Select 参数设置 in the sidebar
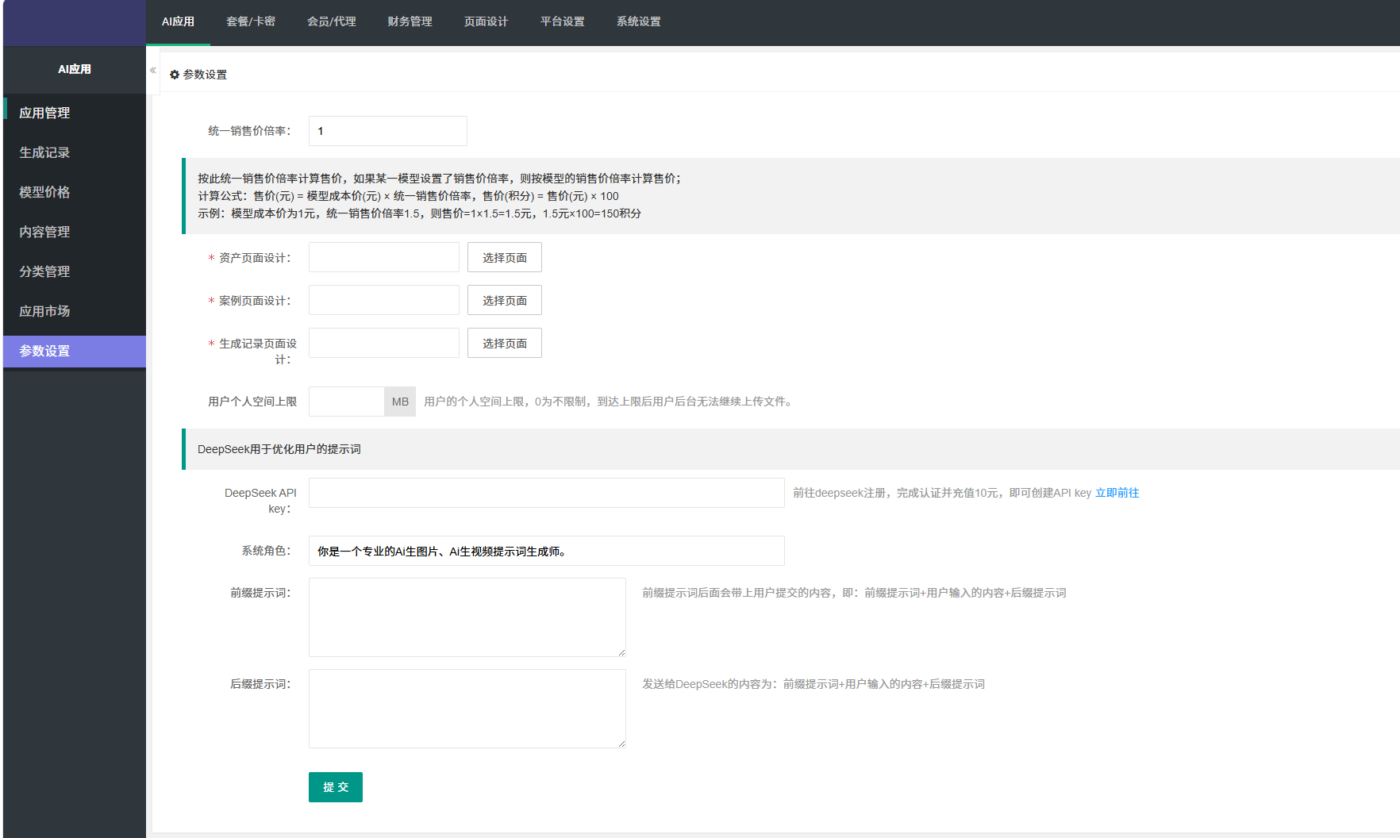The image size is (1400, 838). click(75, 351)
